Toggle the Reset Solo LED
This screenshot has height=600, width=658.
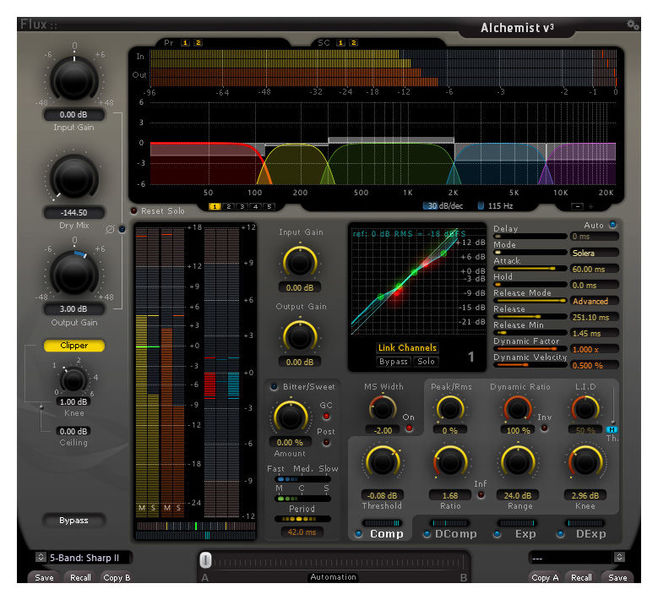click(134, 211)
